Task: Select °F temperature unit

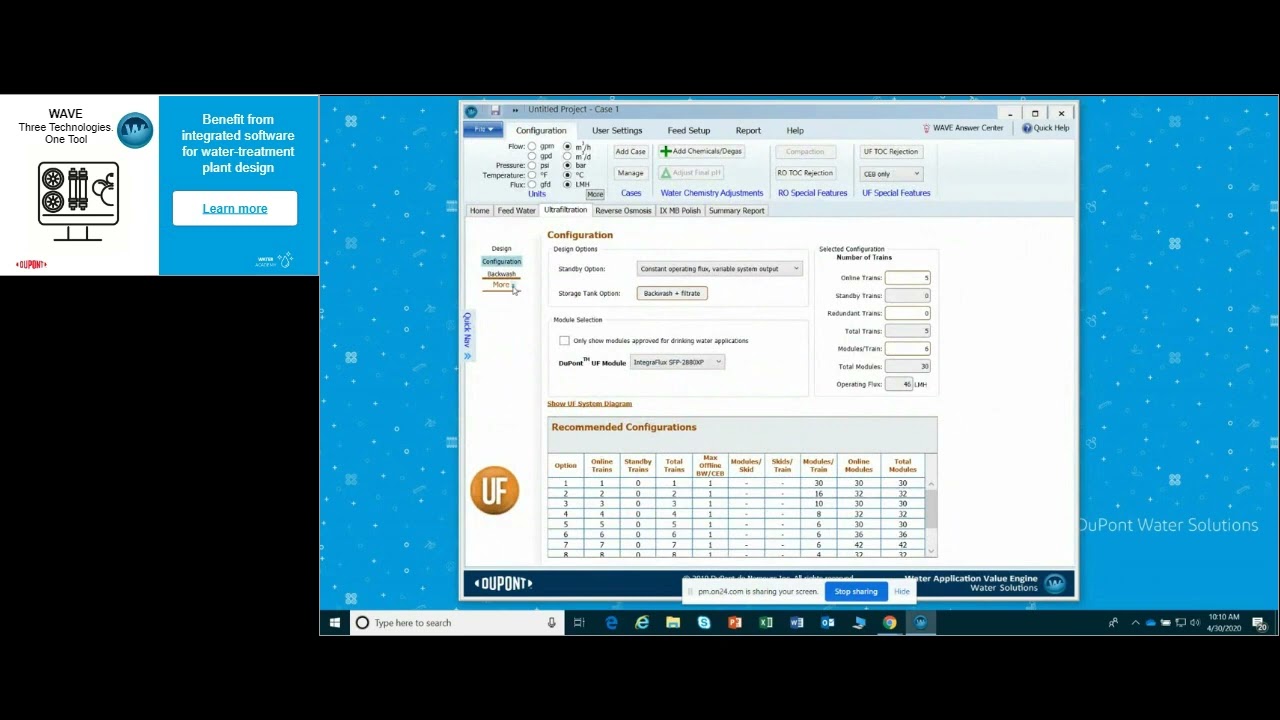Action: tap(532, 175)
